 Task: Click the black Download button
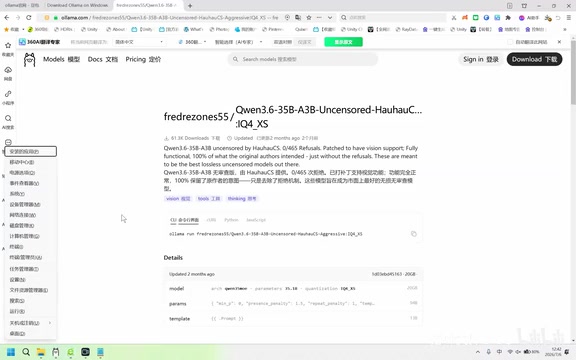(534, 59)
